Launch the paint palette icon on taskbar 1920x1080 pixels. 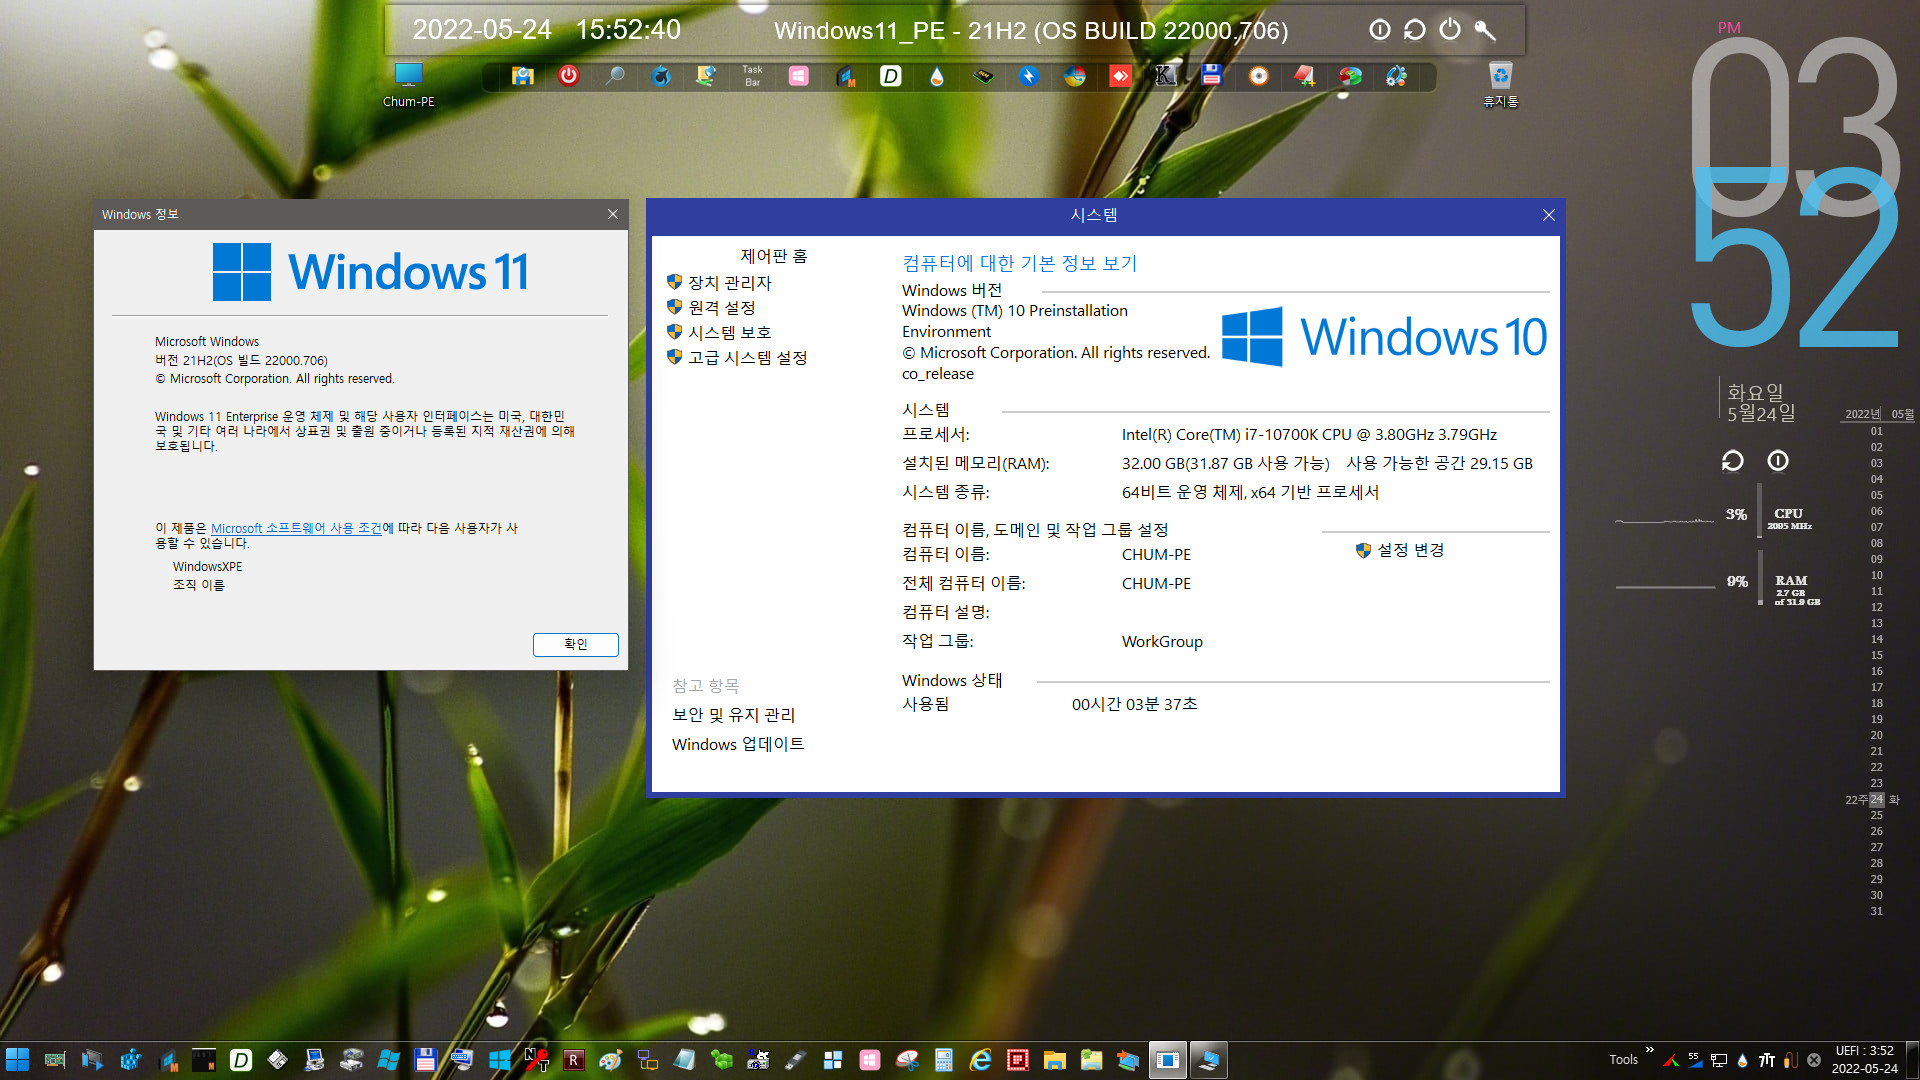tap(611, 1060)
